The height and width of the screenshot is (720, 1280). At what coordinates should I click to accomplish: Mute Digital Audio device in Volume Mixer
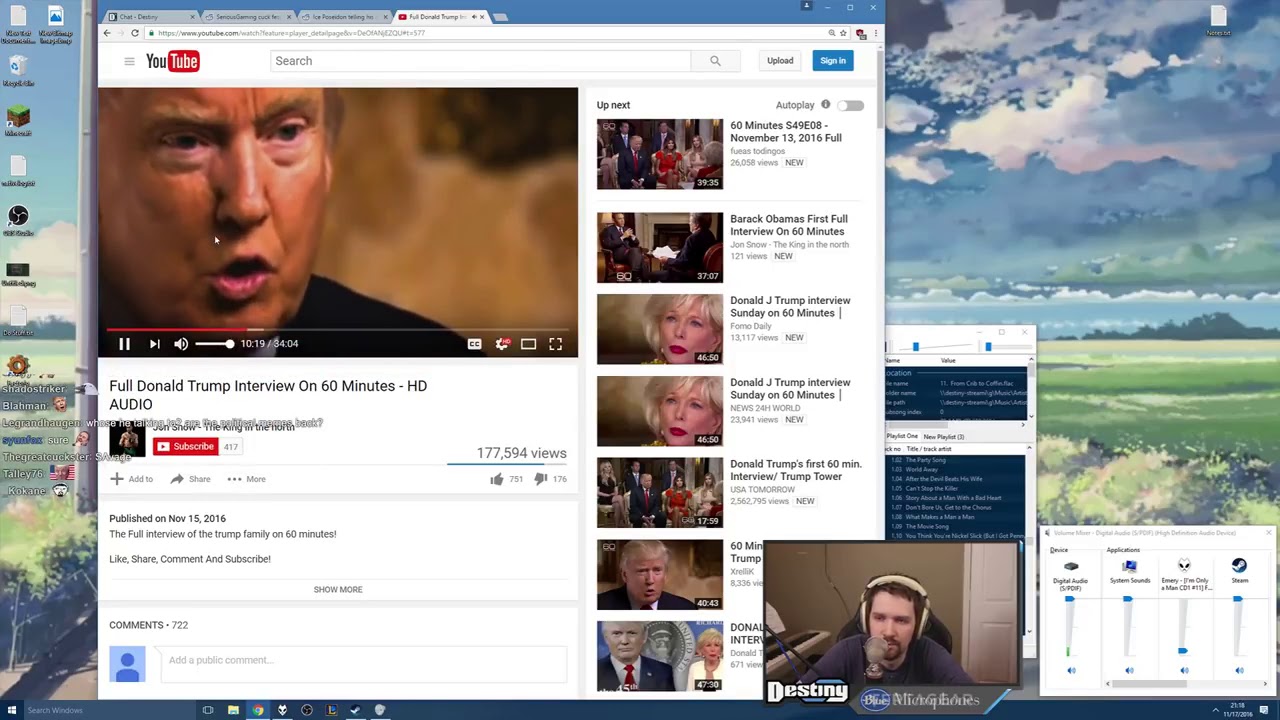point(1071,671)
